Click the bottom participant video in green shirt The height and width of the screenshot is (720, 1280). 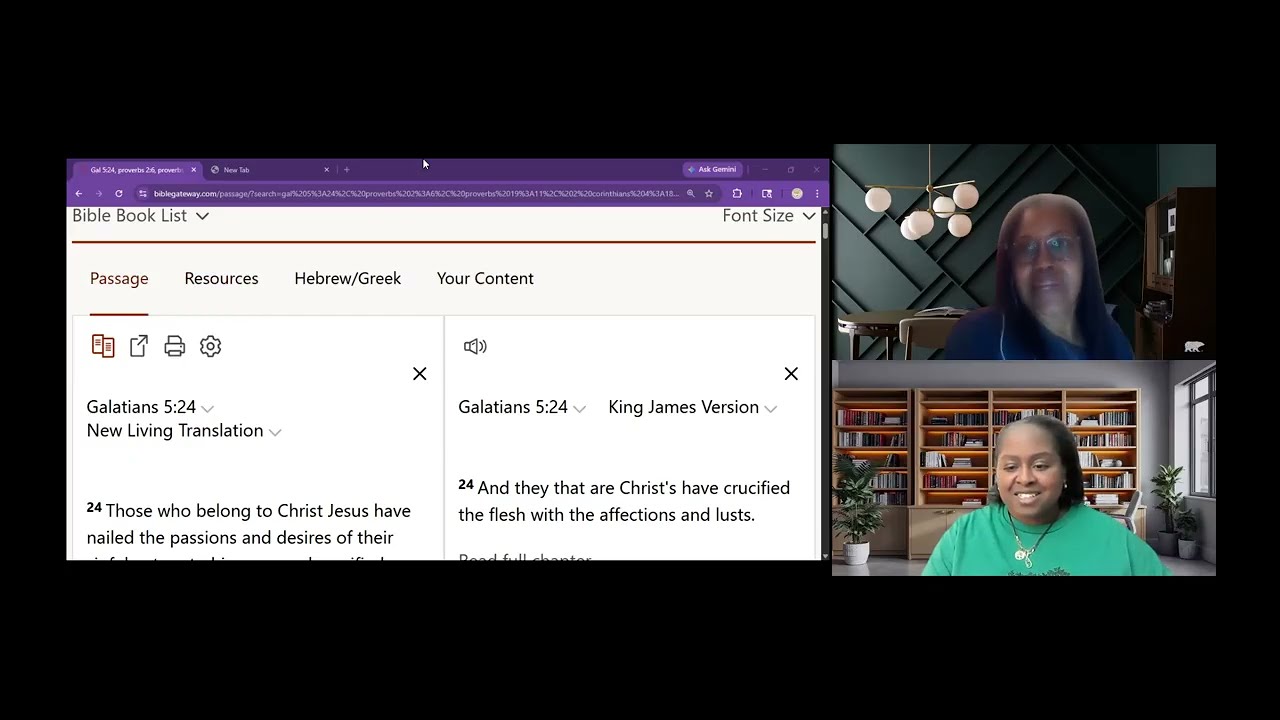1024,468
